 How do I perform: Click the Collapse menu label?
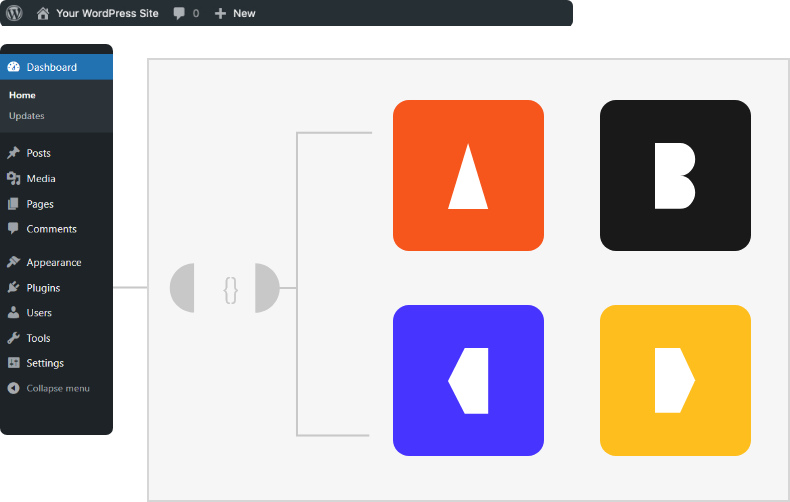[58, 388]
